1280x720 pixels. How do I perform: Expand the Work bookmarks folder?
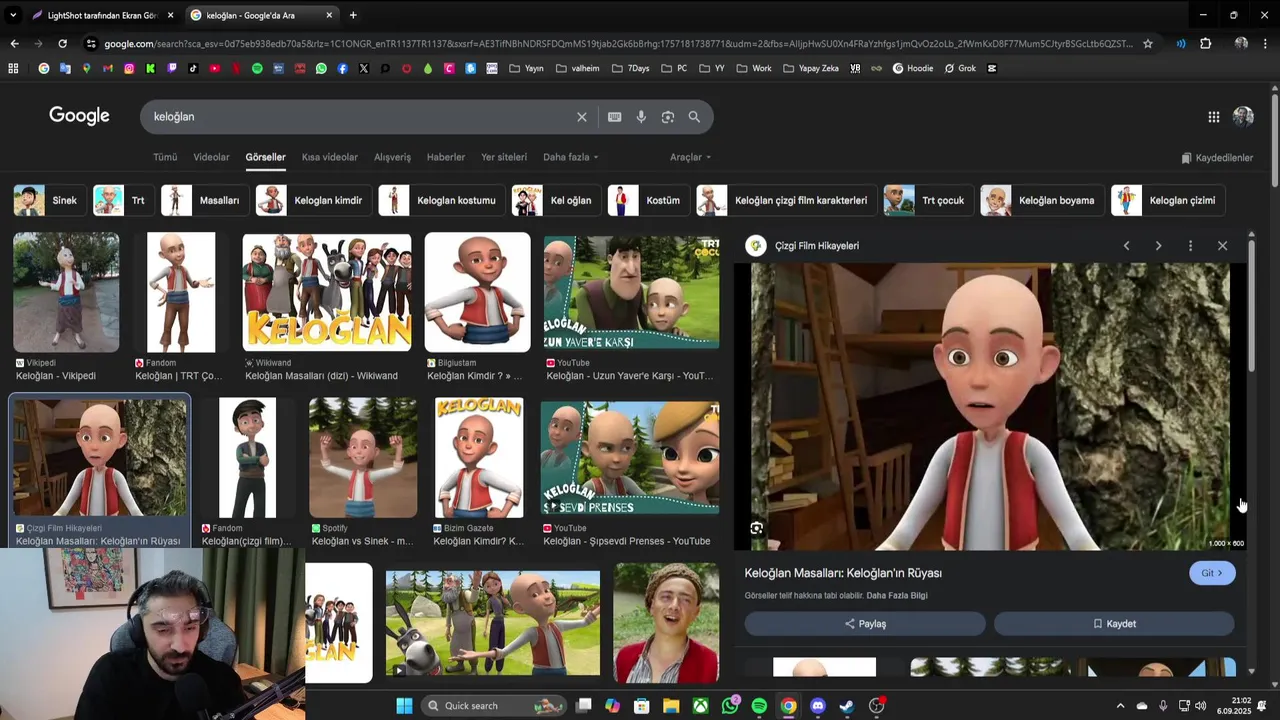[x=754, y=69]
